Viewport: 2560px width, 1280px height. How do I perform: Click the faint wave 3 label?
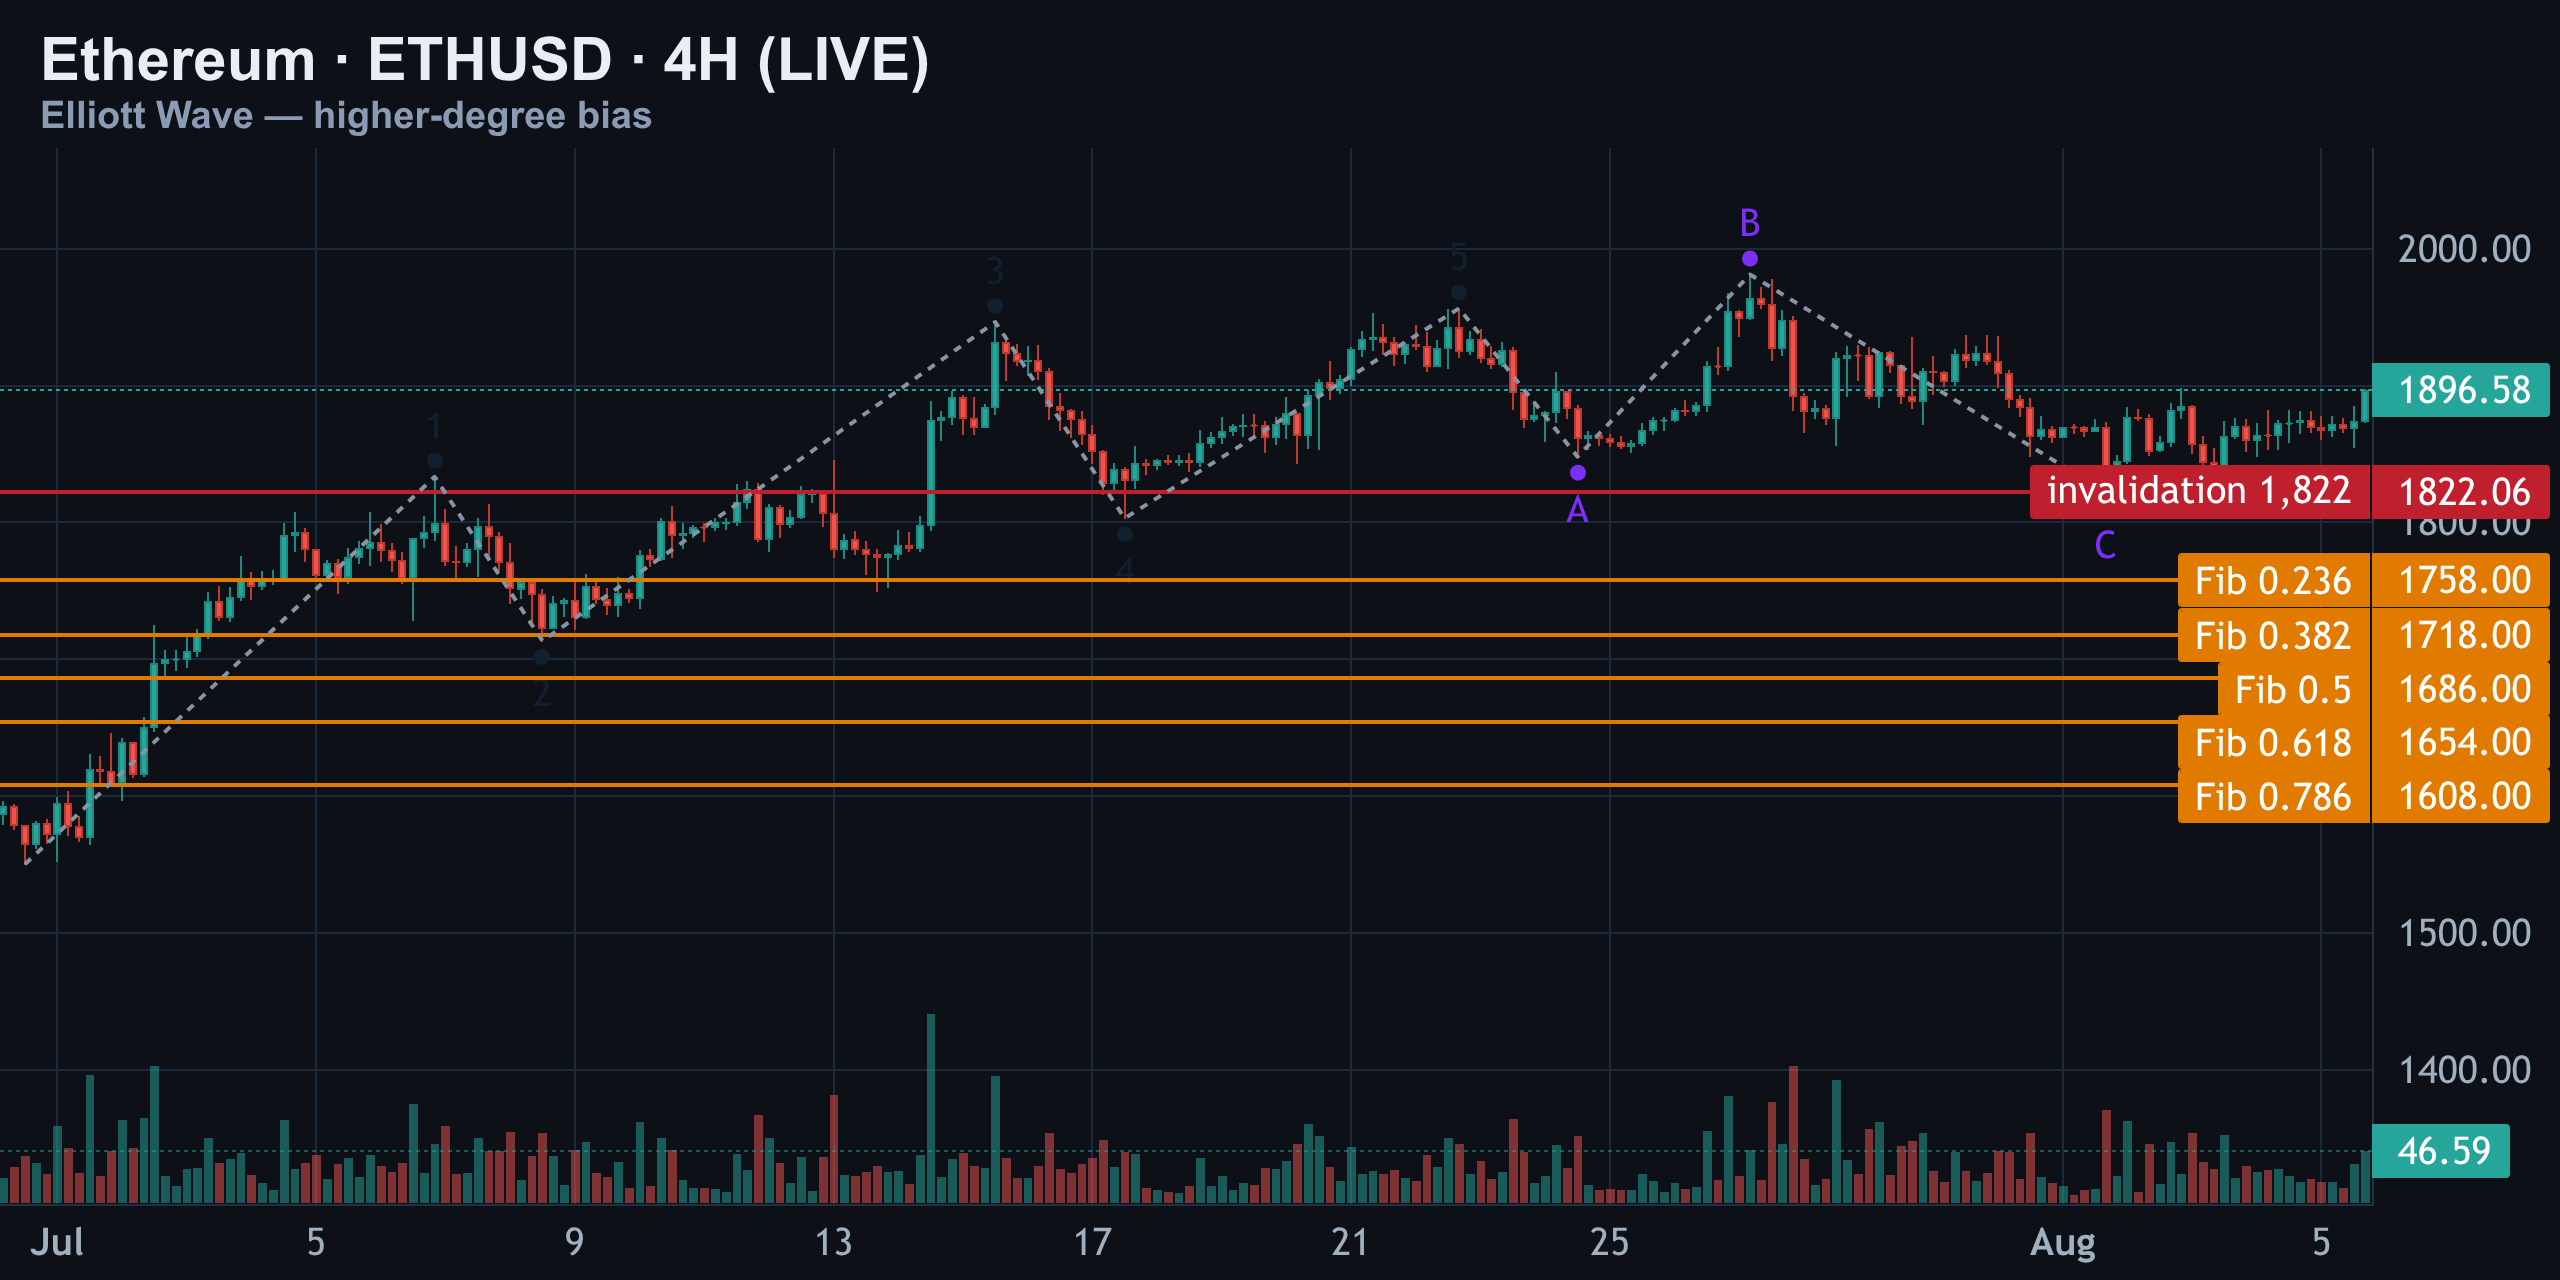point(995,270)
